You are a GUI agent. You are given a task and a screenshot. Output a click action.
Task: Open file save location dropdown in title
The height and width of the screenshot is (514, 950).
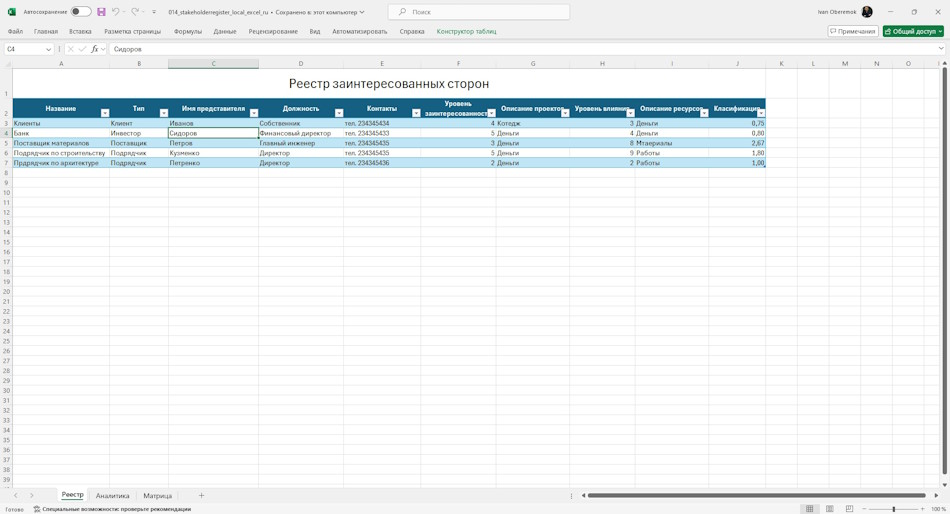(x=362, y=12)
